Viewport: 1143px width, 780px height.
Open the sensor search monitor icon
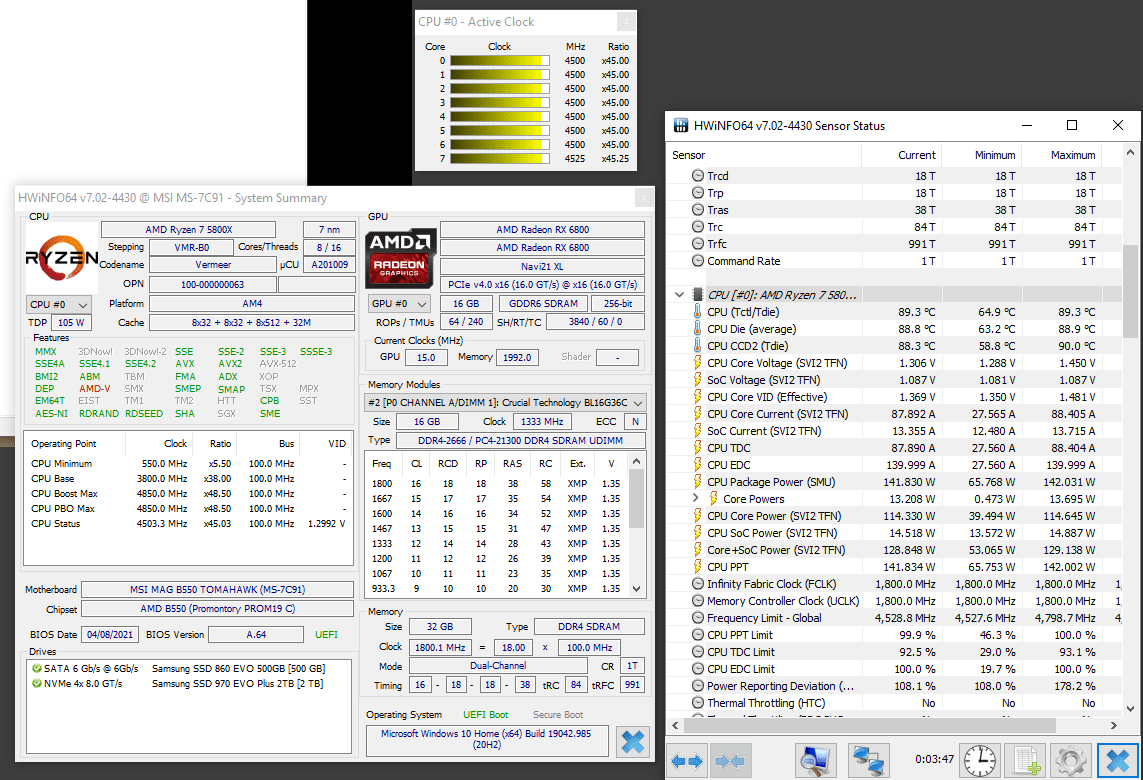pos(815,761)
